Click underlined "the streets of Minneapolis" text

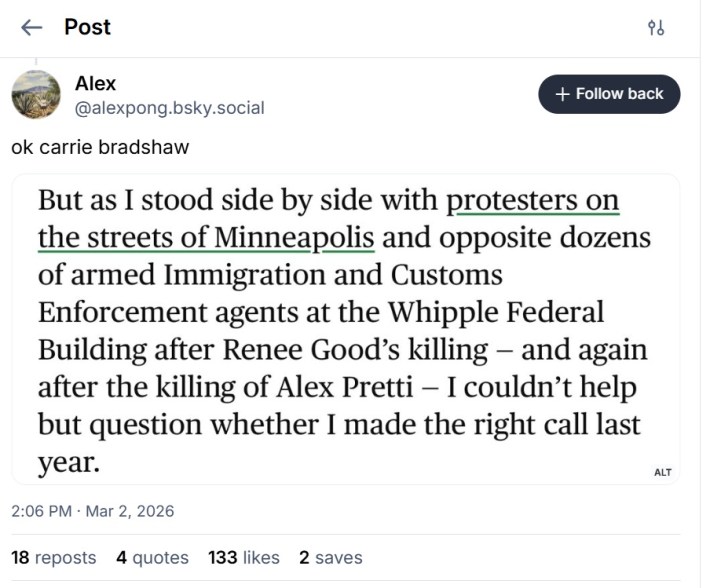click(206, 238)
